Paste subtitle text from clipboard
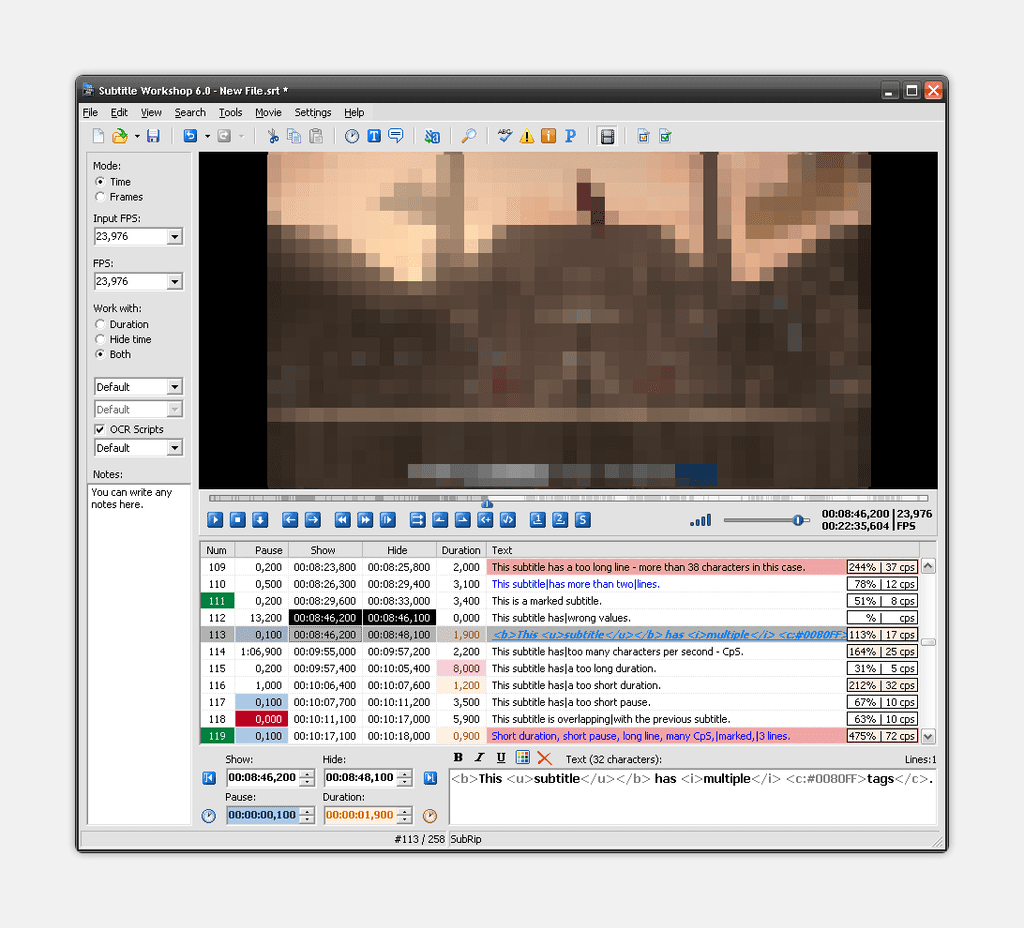The height and width of the screenshot is (928, 1024). (316, 135)
